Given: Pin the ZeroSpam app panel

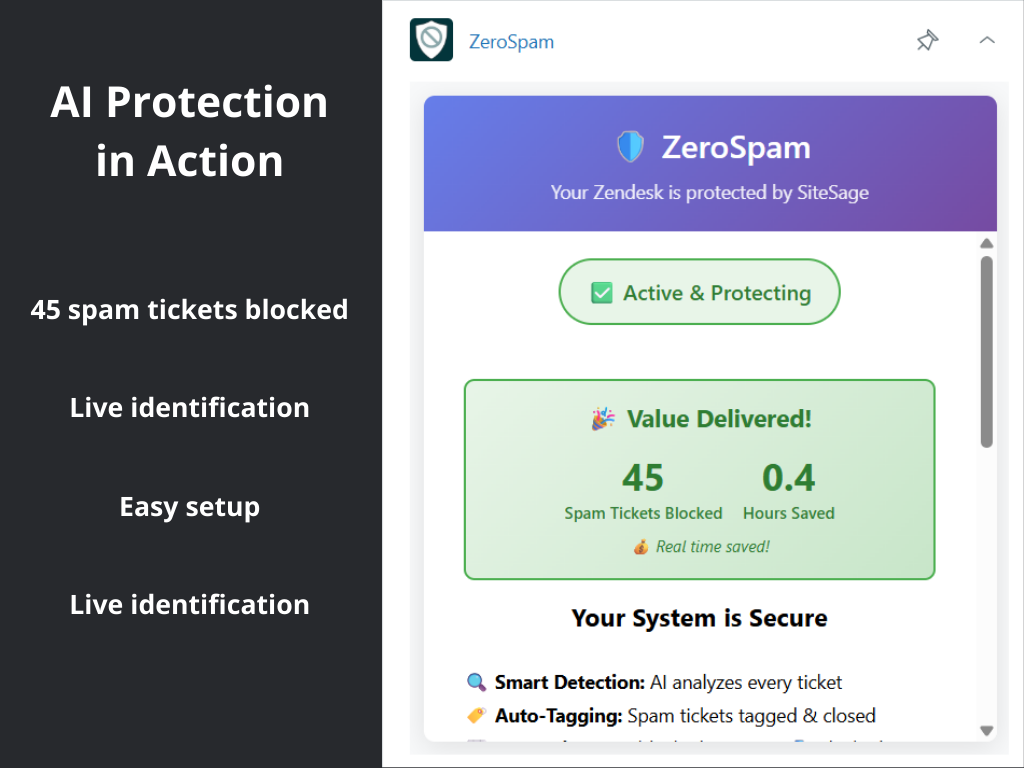Looking at the screenshot, I should click(x=927, y=41).
